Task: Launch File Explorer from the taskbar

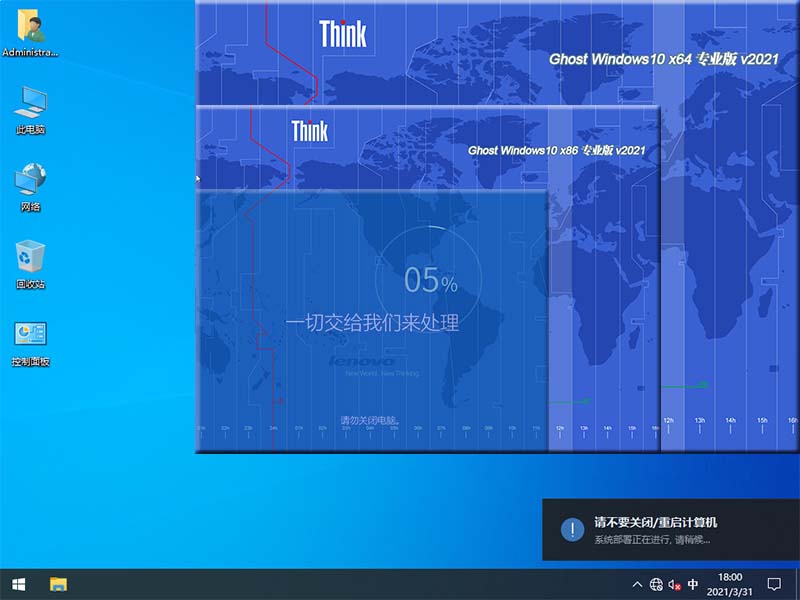Action: pyautogui.click(x=58, y=584)
